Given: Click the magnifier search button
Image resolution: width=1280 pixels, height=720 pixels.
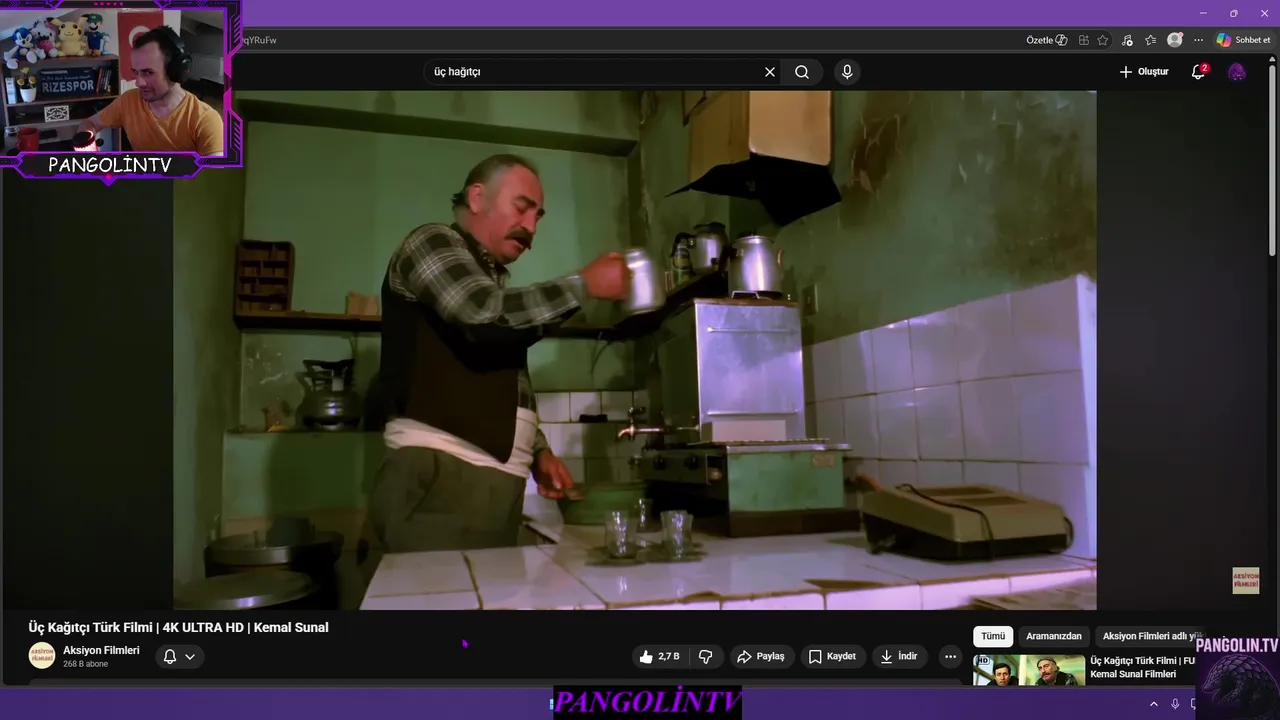Looking at the screenshot, I should tap(802, 72).
